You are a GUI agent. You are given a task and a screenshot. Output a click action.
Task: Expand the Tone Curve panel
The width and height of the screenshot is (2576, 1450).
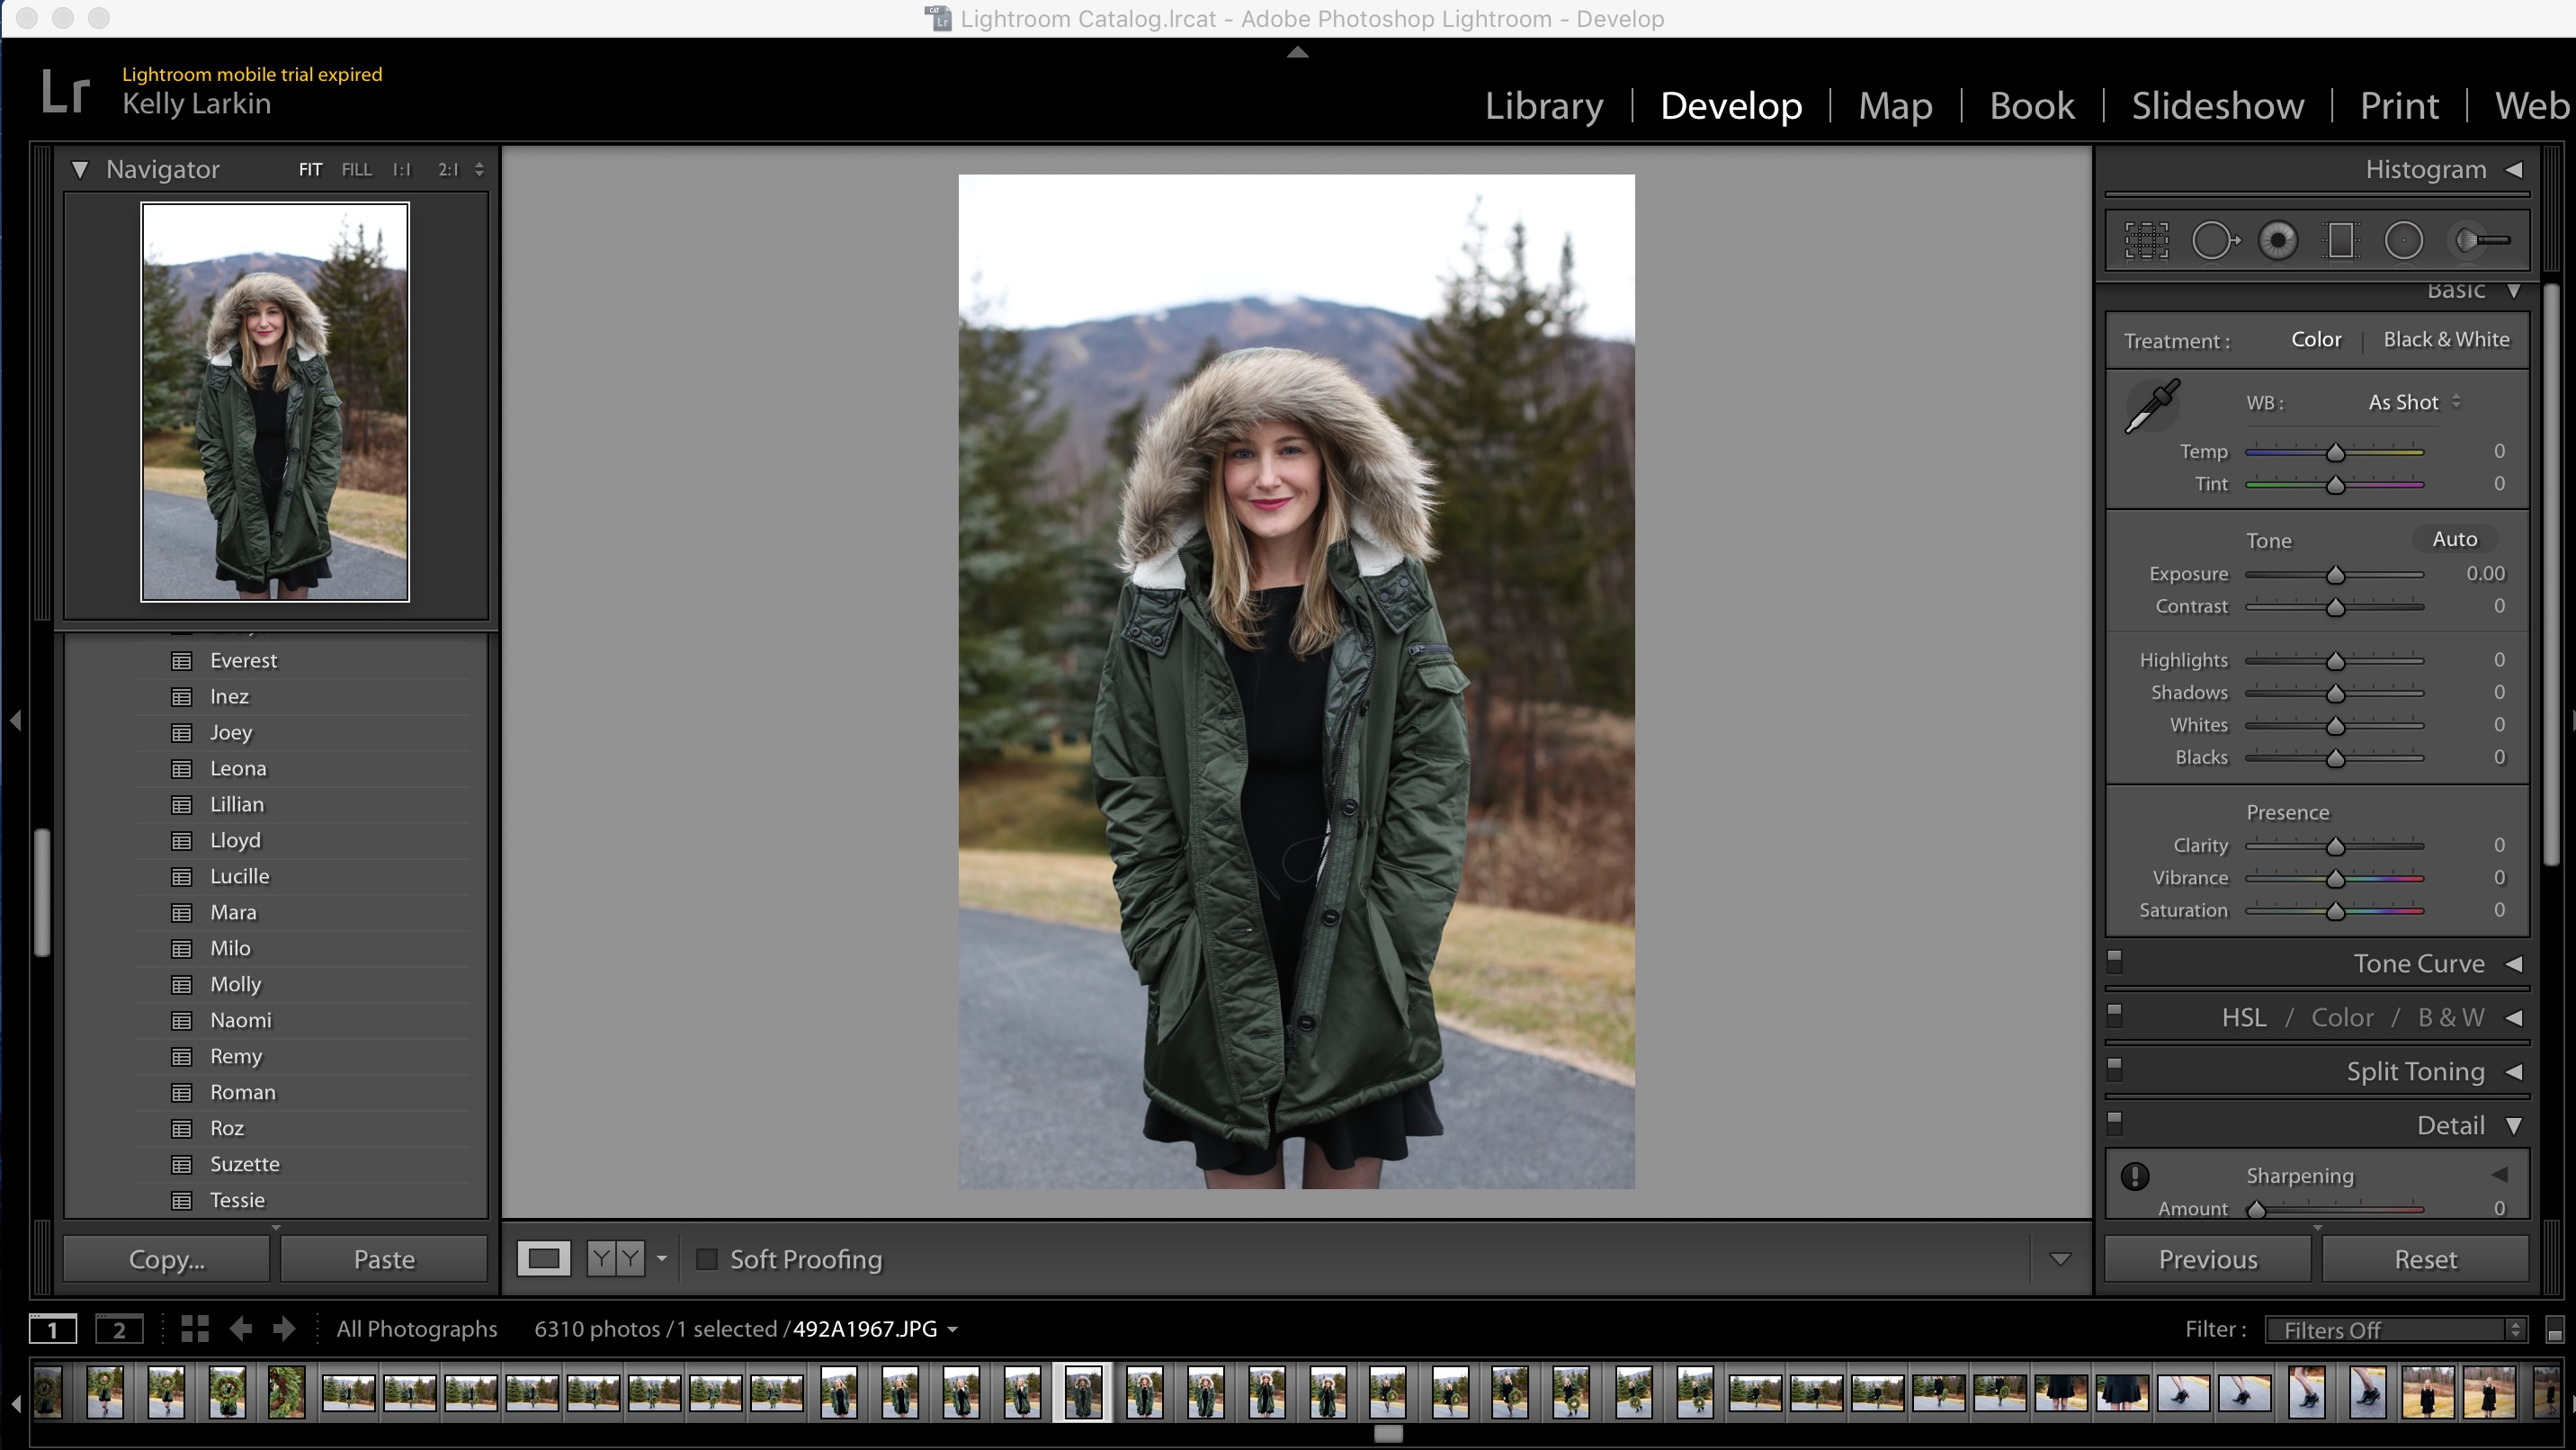click(2512, 963)
